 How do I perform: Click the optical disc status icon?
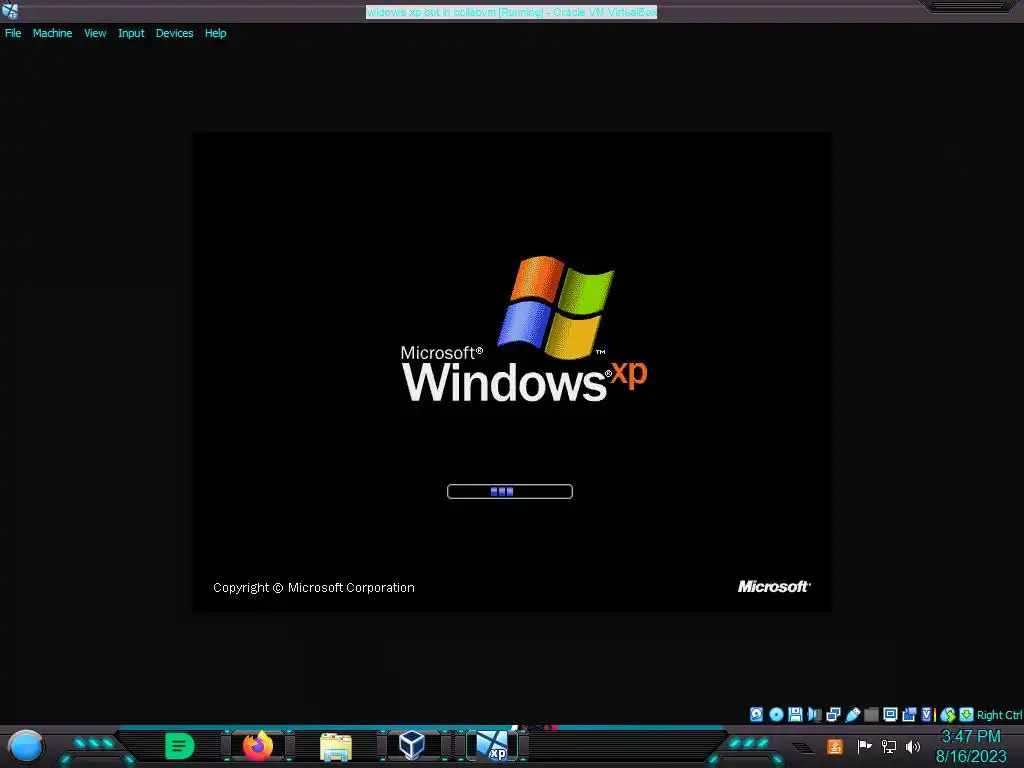776,714
